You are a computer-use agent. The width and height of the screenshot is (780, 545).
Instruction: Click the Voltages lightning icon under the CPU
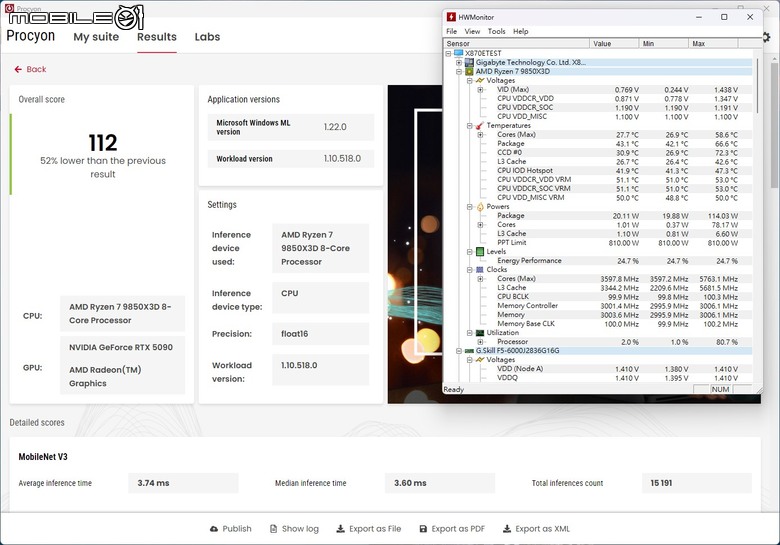[480, 80]
